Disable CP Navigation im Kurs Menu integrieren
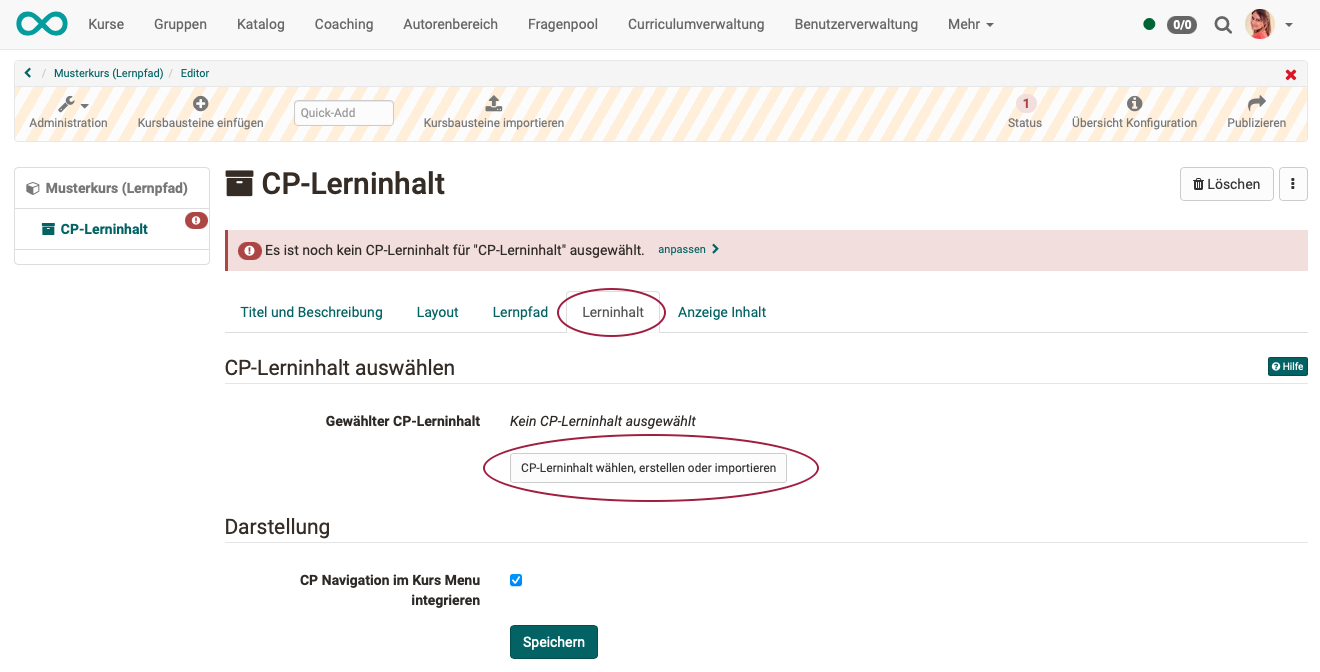 pos(516,580)
